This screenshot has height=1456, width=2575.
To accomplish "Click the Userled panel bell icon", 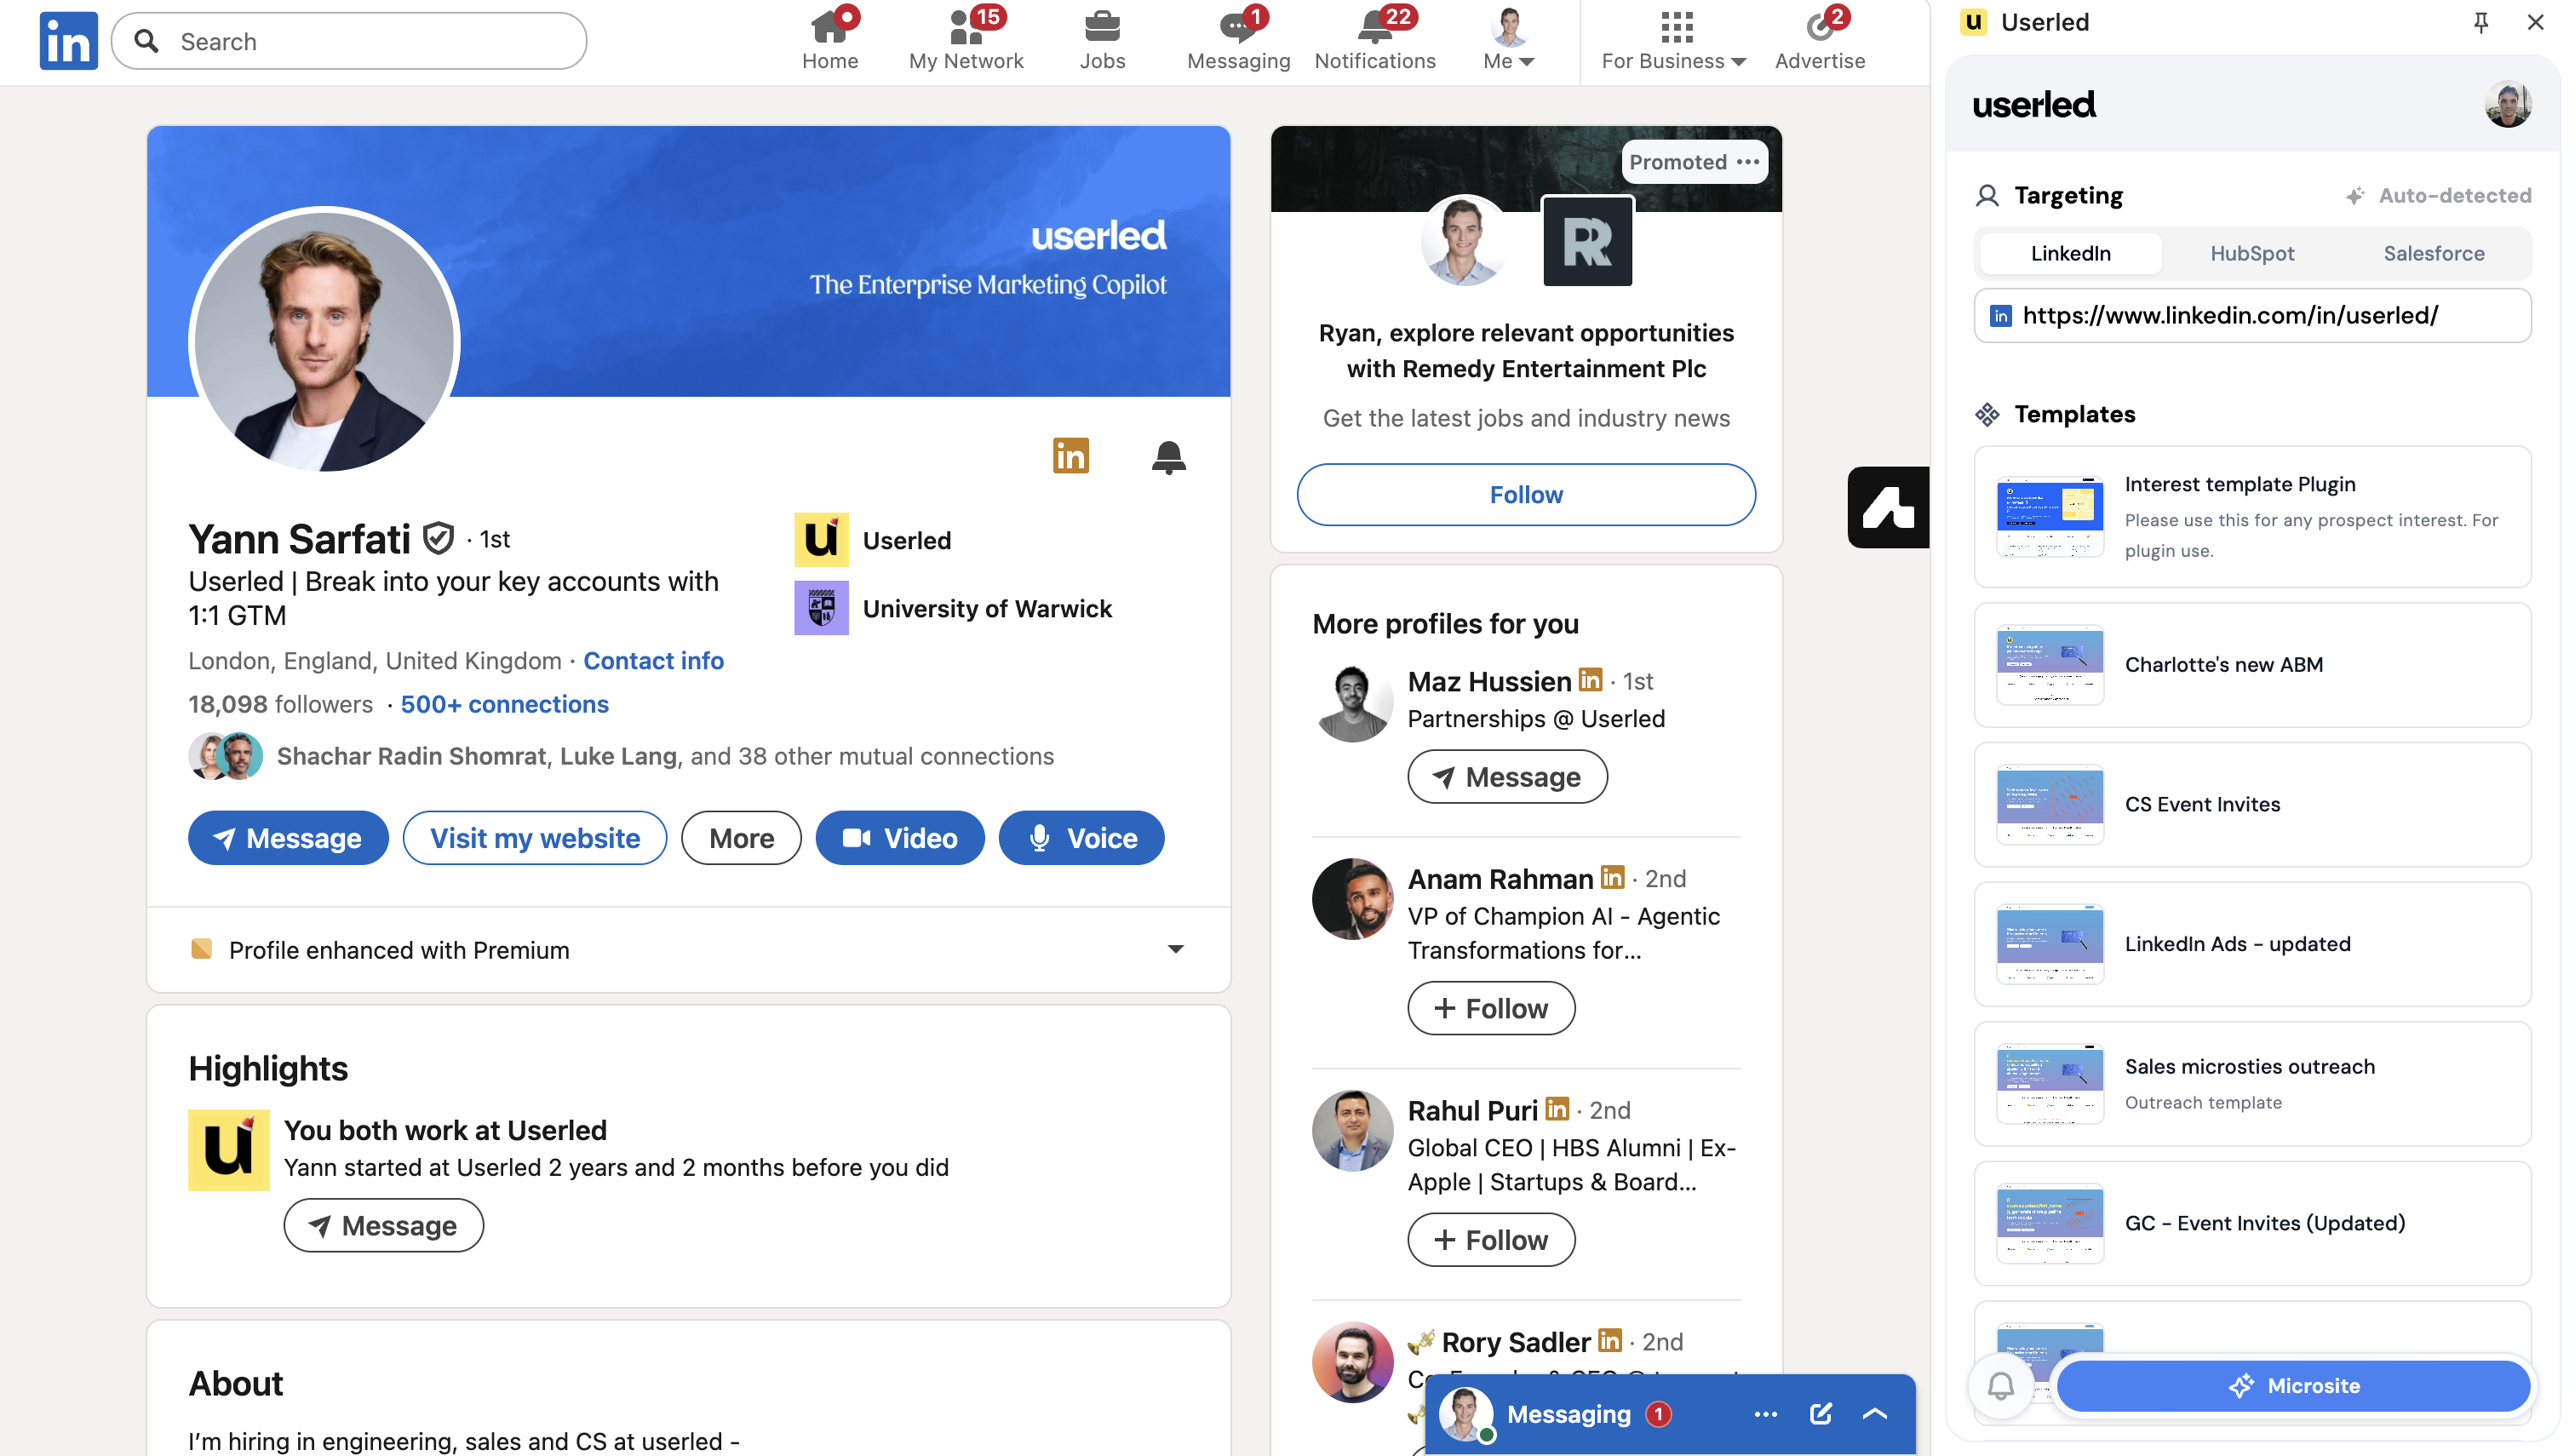I will 2000,1385.
